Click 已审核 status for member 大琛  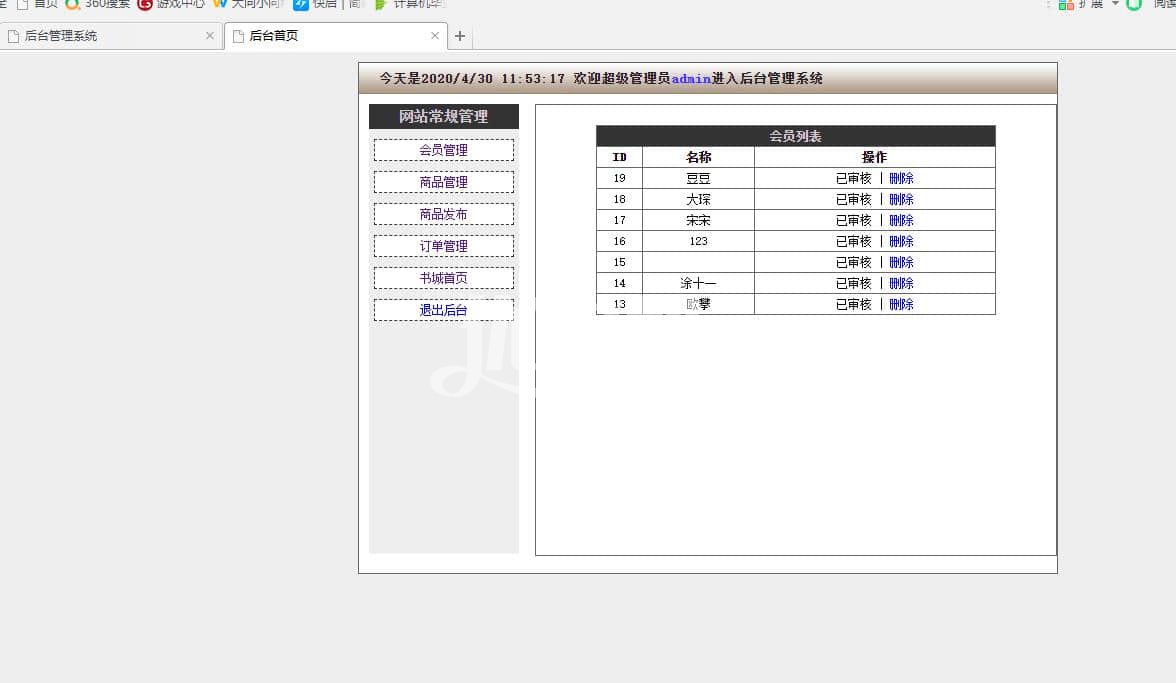coord(853,199)
